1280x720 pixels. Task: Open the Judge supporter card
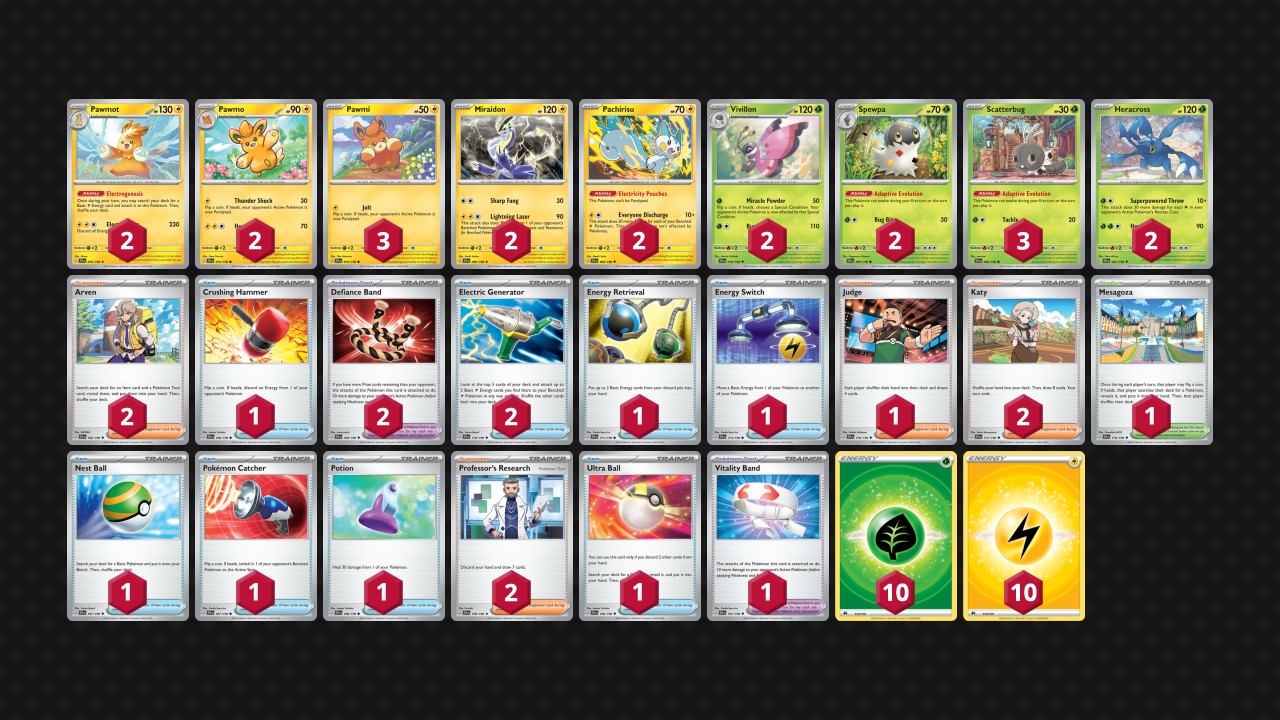click(x=896, y=360)
